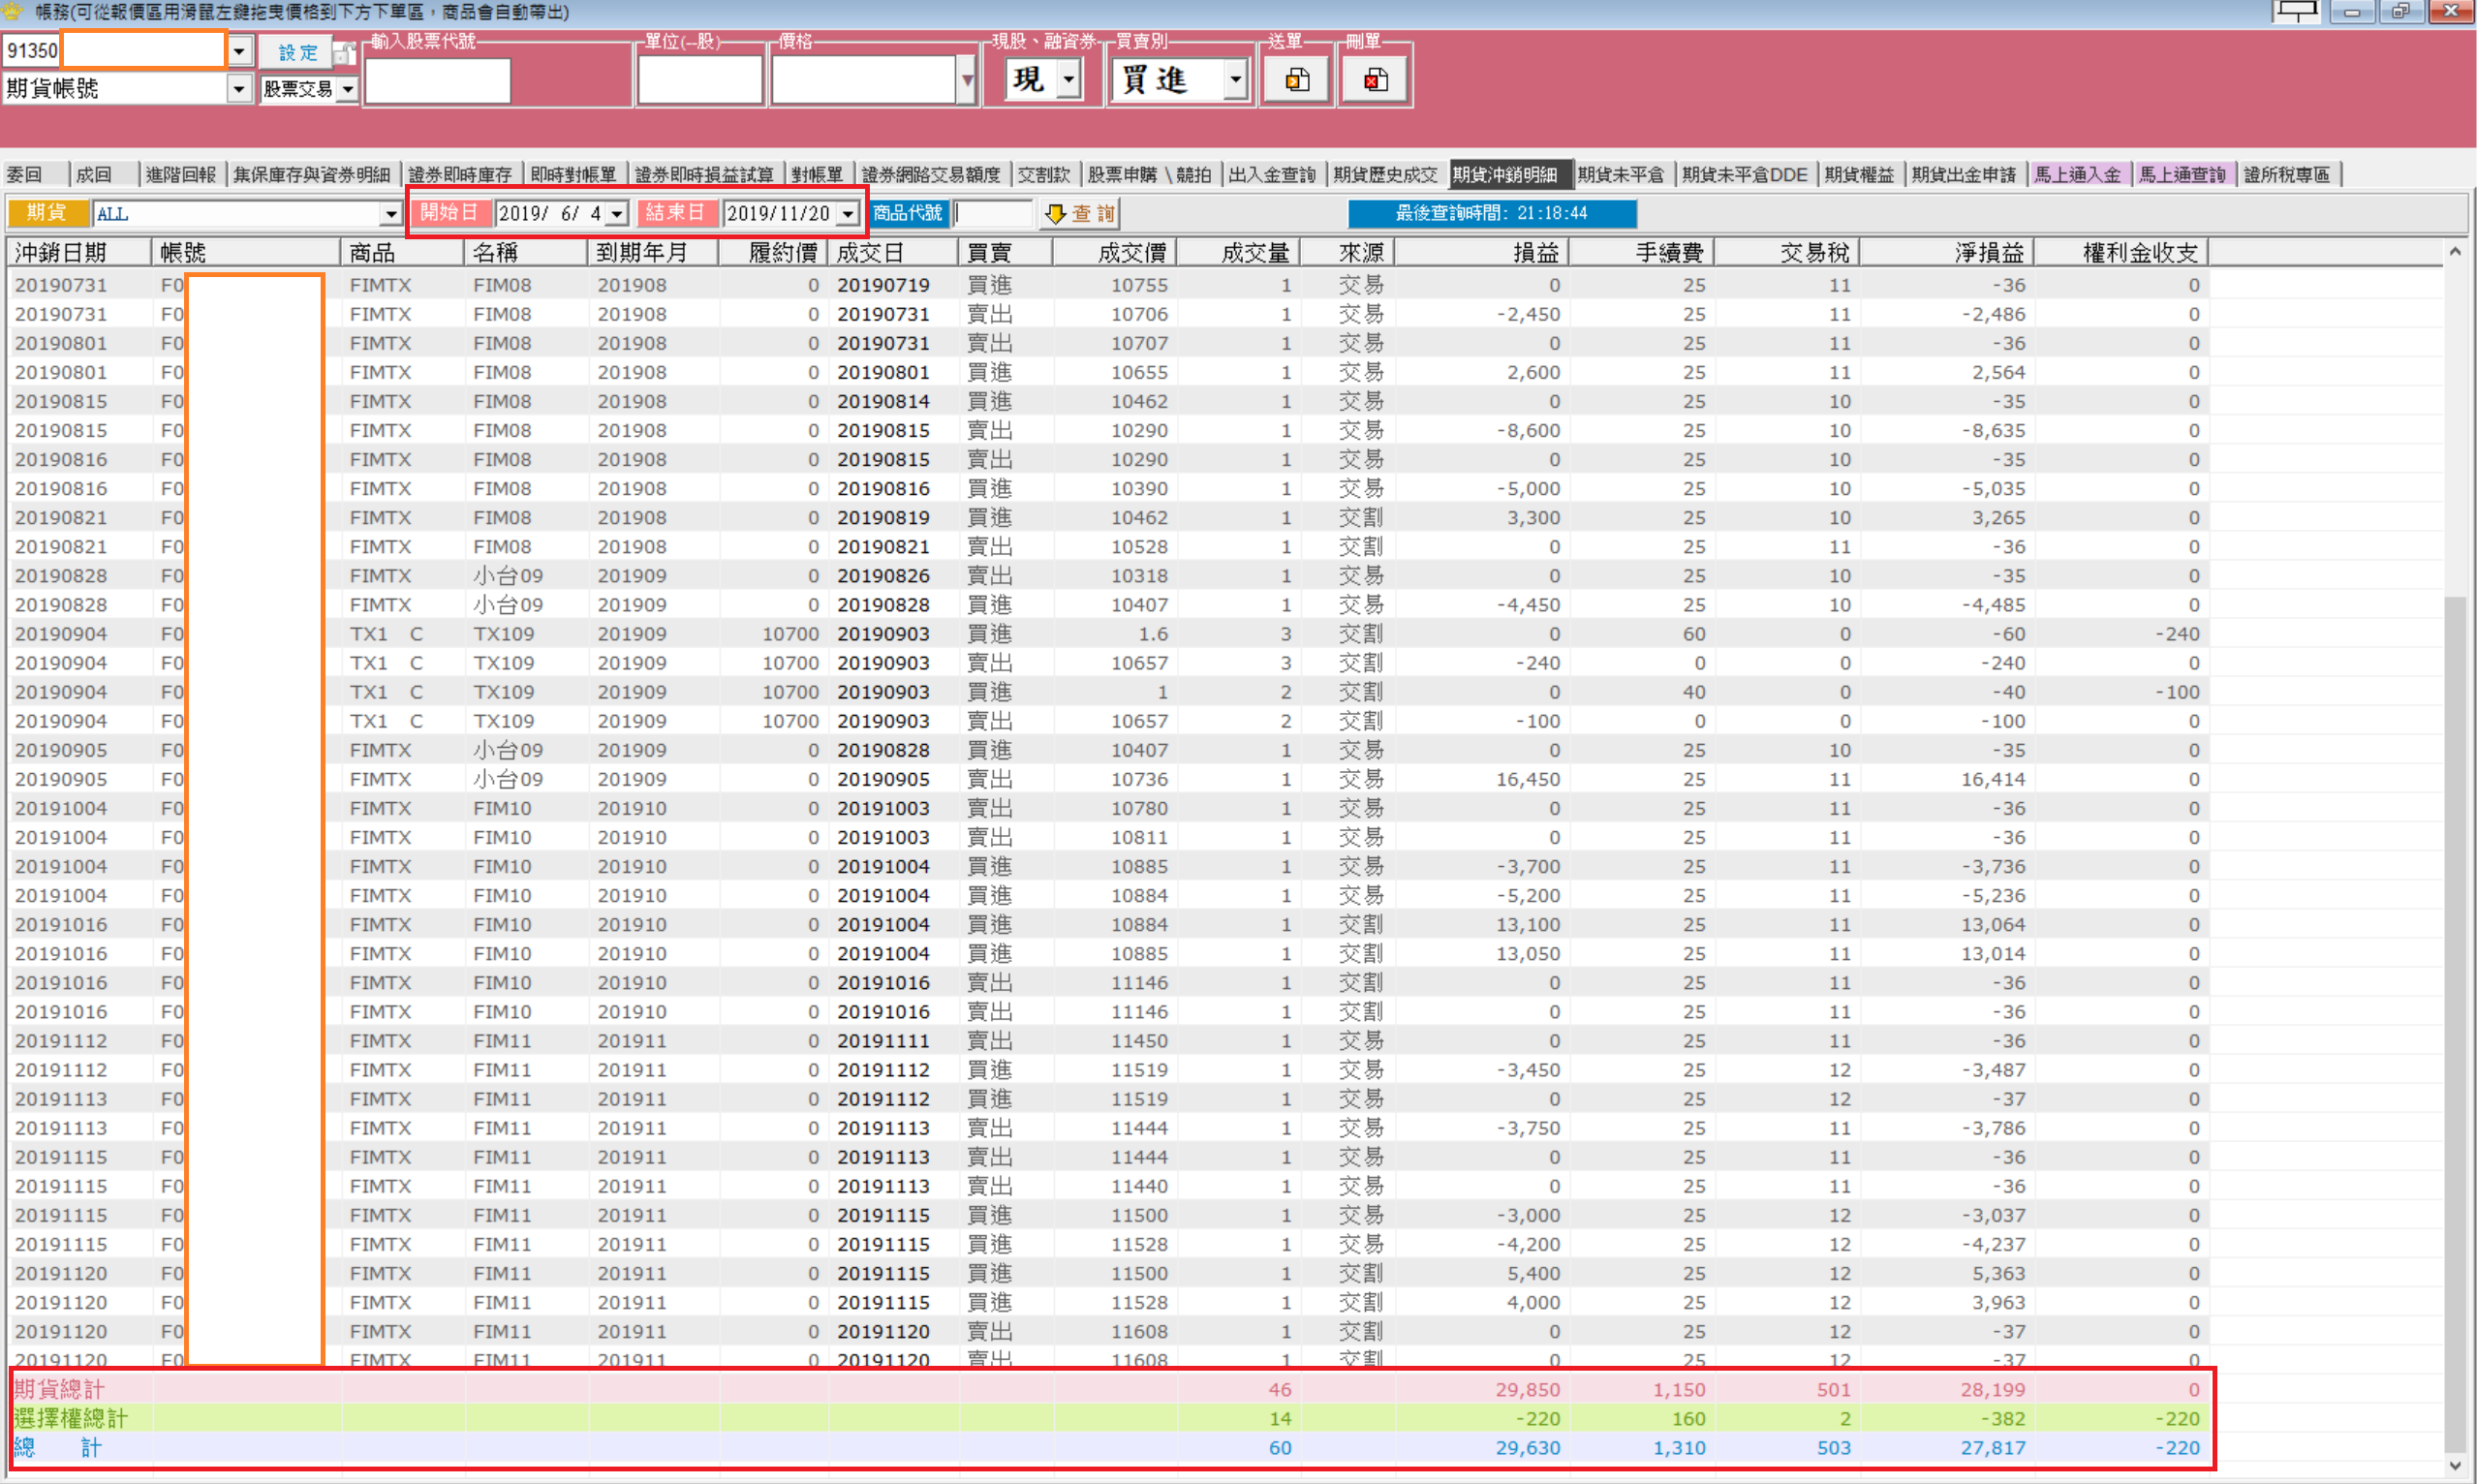Open the 即時對帳單 tab

[x=574, y=174]
